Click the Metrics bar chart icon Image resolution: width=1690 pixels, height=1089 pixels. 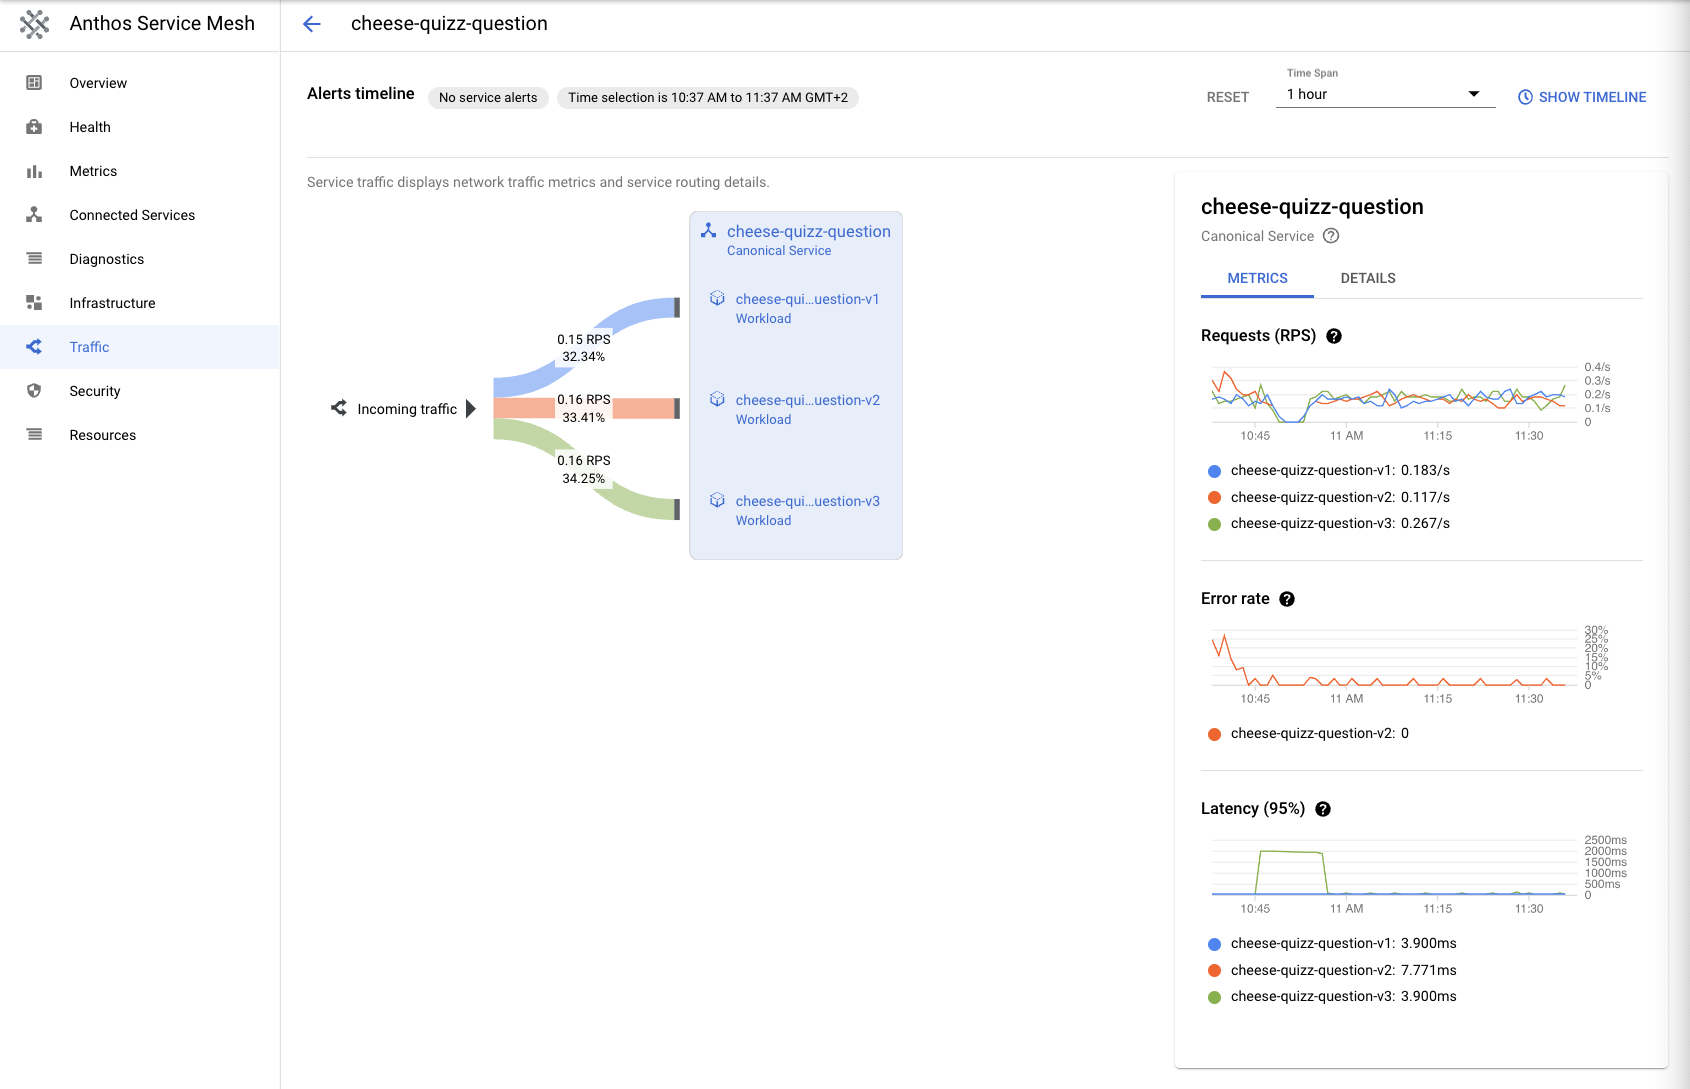34,171
